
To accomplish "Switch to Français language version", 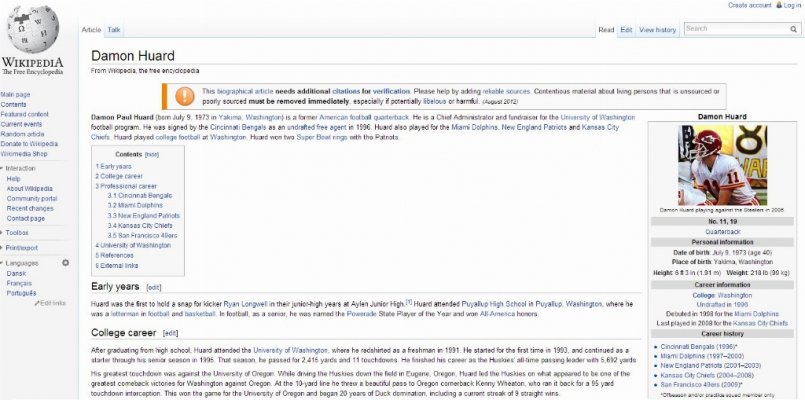I will [19, 283].
